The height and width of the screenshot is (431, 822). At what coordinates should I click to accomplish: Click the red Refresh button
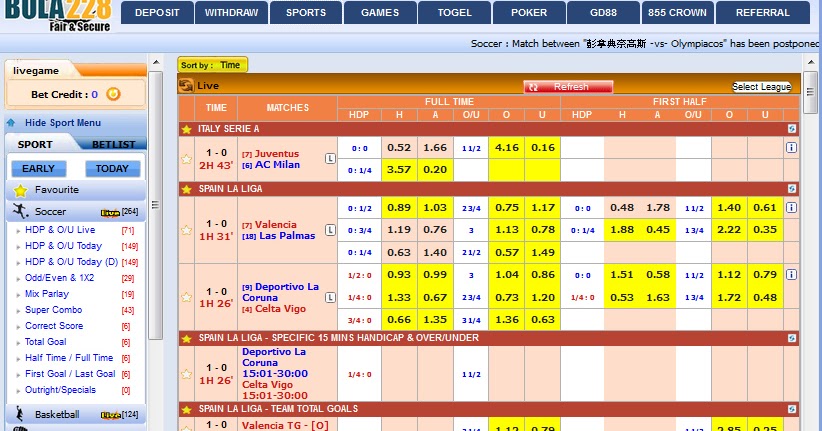568,87
